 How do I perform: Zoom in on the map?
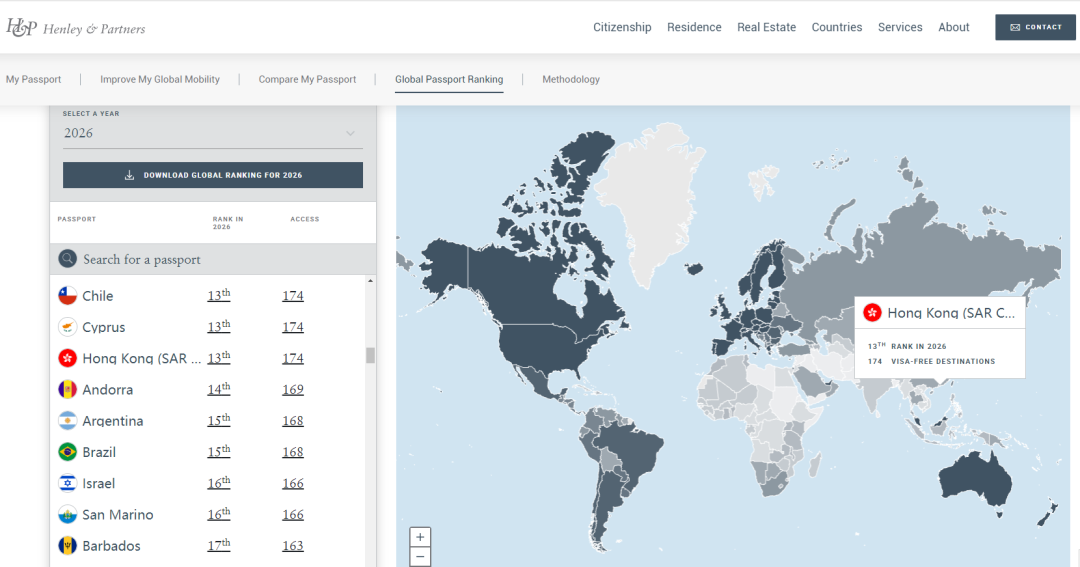[420, 537]
